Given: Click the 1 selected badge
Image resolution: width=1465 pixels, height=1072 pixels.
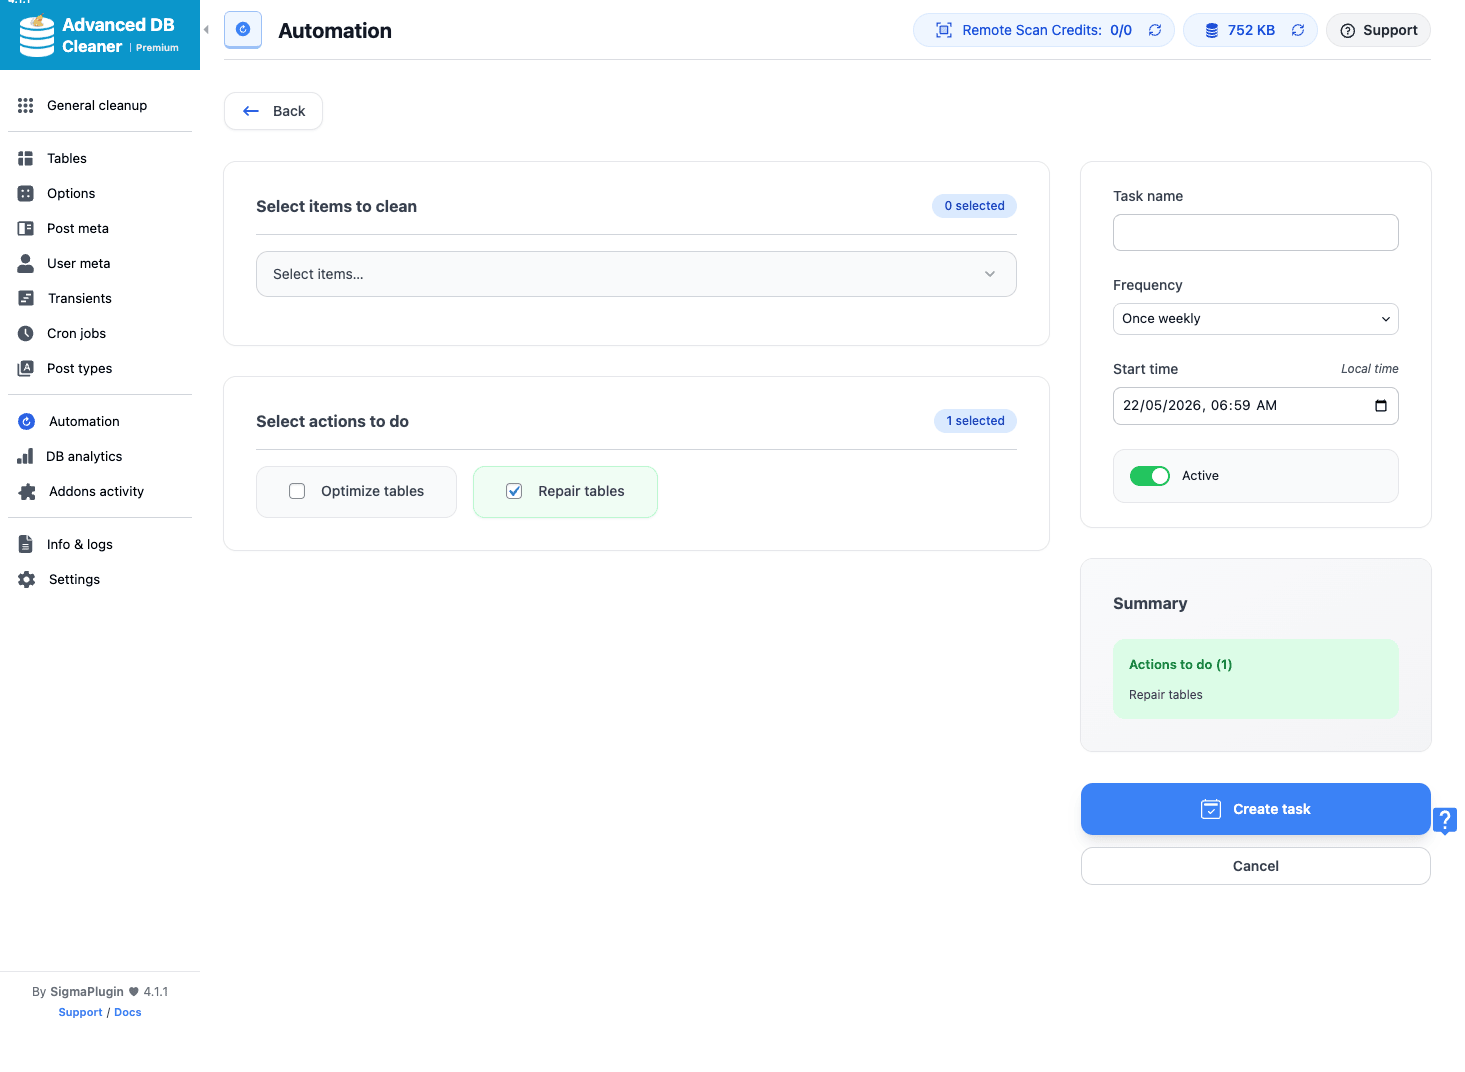Looking at the screenshot, I should pyautogui.click(x=975, y=421).
